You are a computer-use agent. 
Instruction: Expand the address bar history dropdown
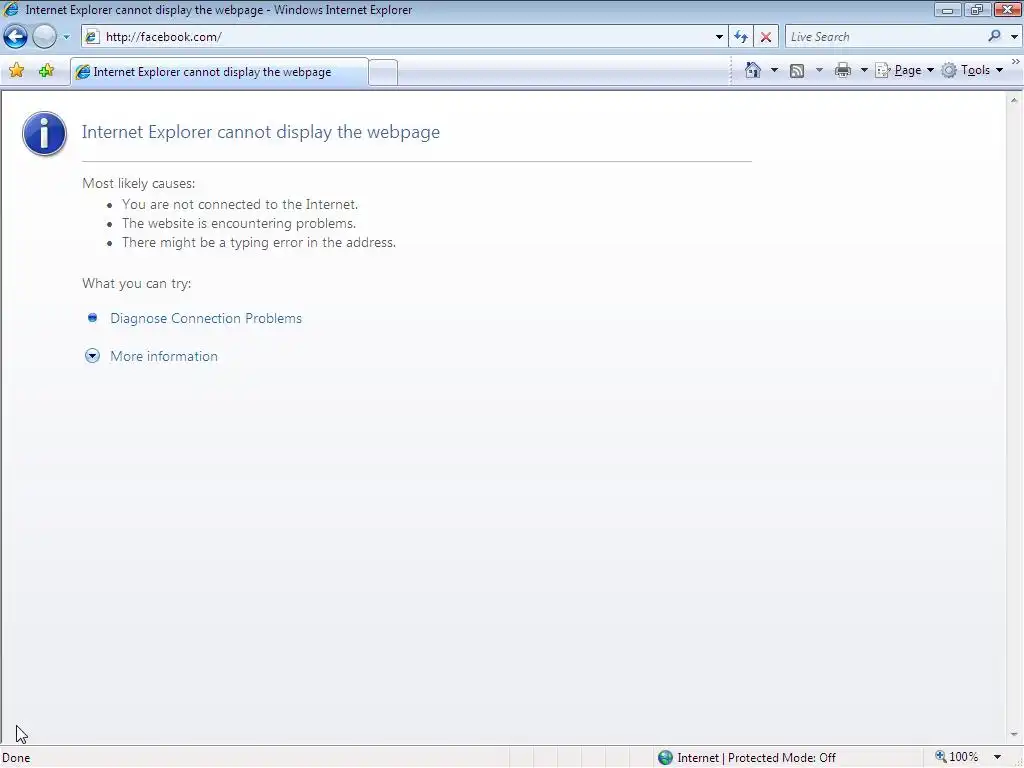click(719, 37)
